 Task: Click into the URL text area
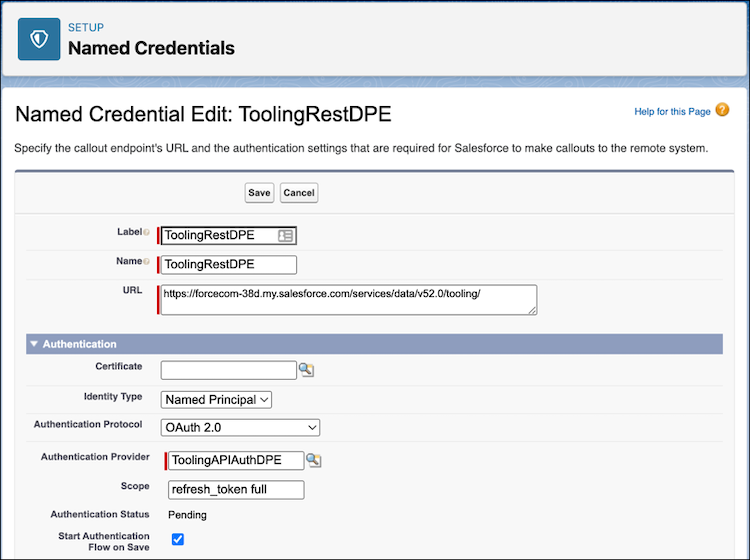[349, 300]
